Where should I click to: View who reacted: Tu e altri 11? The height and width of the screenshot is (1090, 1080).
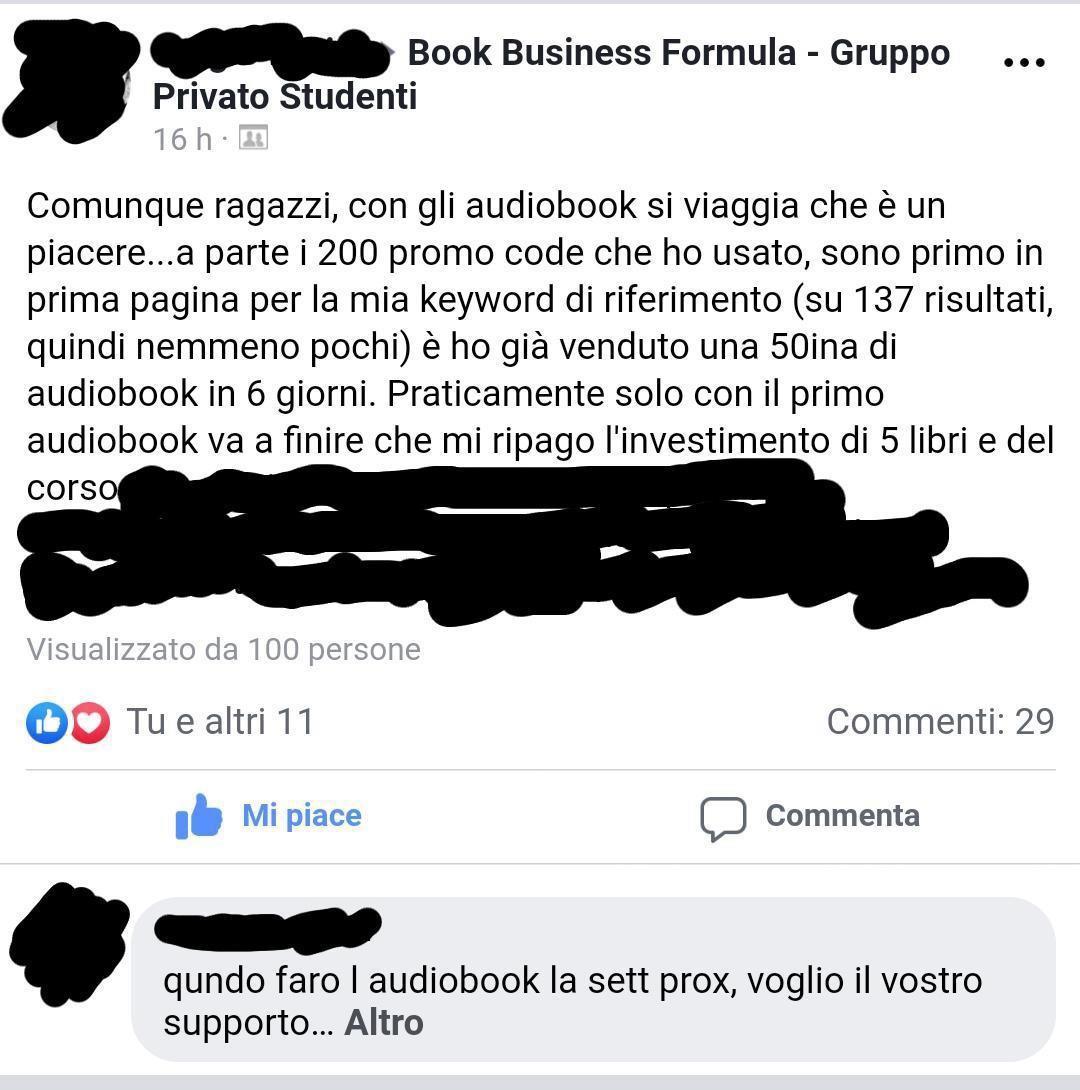click(x=220, y=722)
